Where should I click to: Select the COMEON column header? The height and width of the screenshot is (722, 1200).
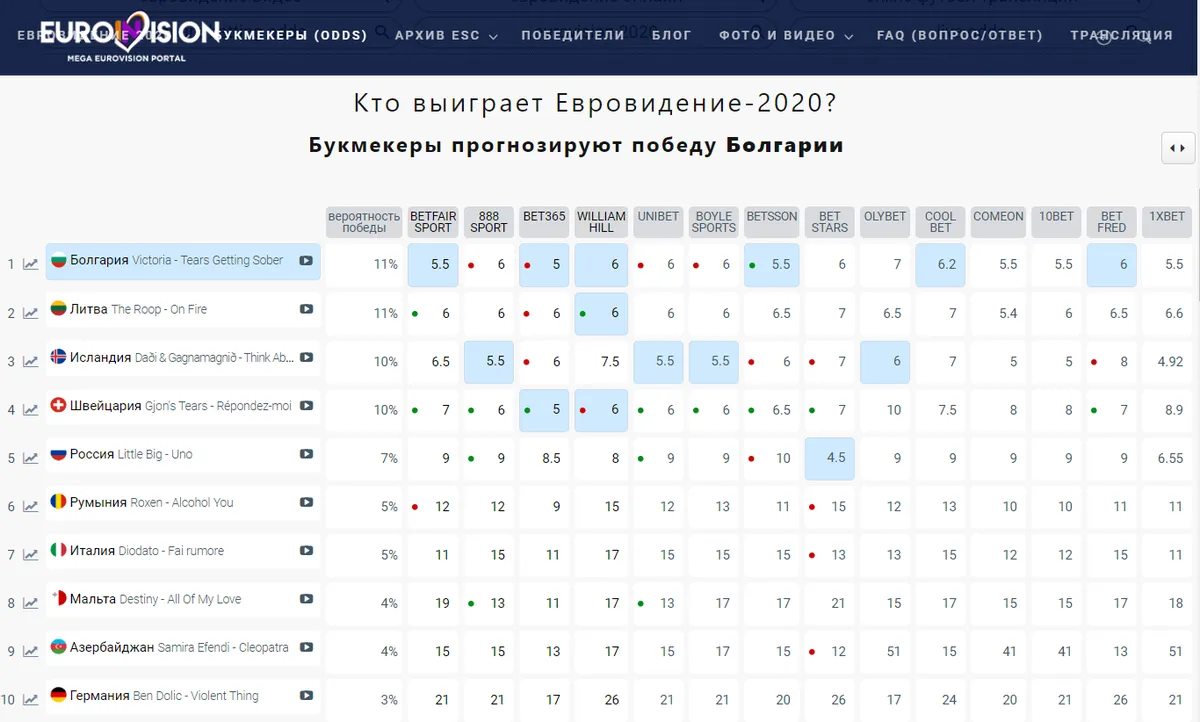pyautogui.click(x=998, y=222)
